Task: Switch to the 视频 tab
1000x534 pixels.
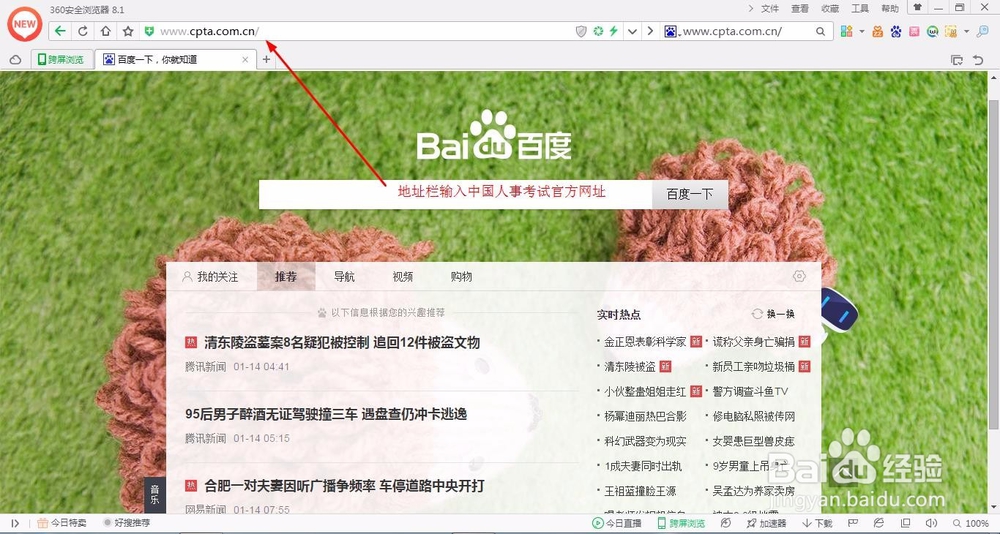Action: [402, 277]
